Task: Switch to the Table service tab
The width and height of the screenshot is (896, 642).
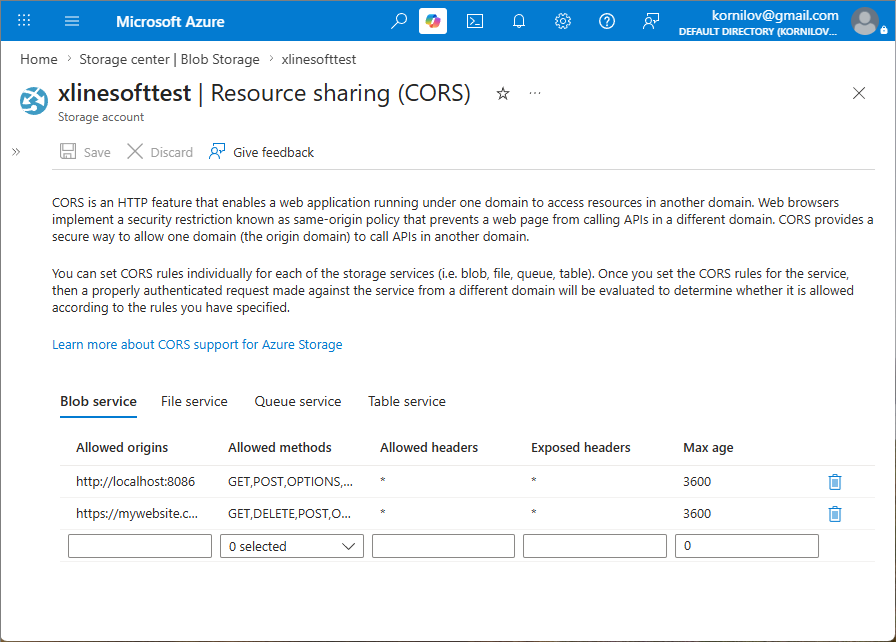Action: click(x=407, y=402)
